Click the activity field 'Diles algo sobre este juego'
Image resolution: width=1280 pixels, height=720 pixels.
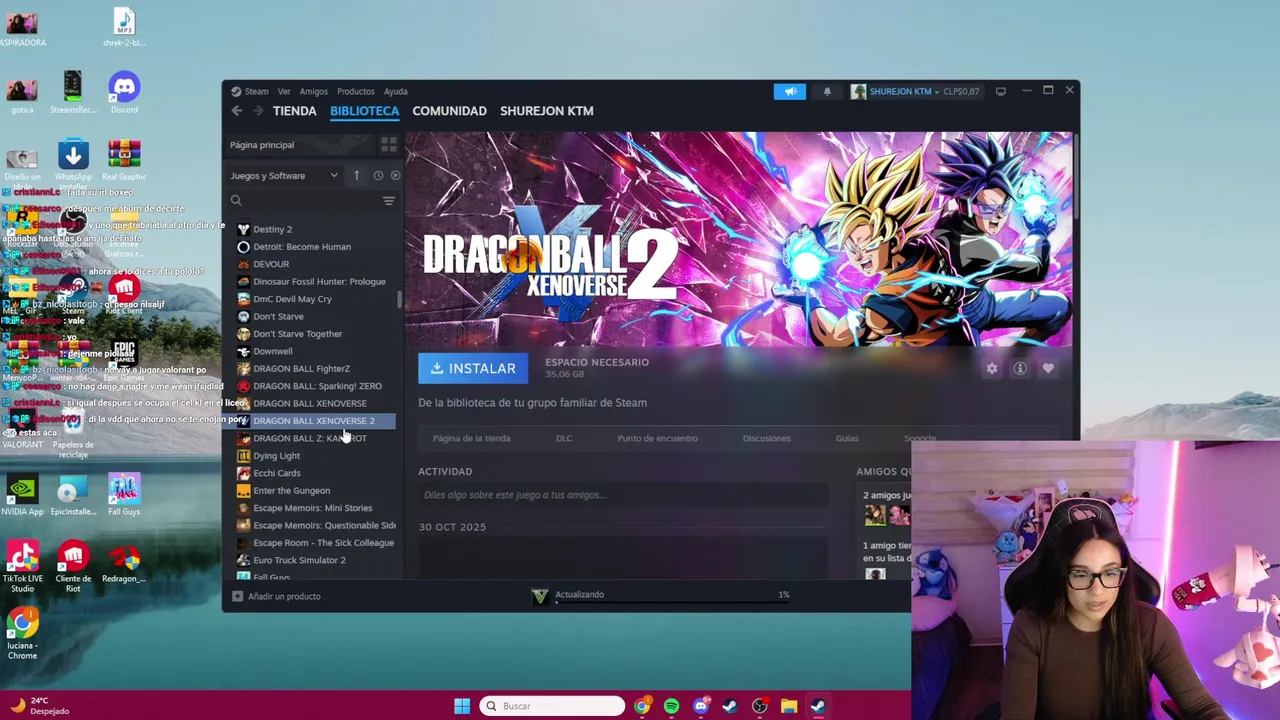pos(623,495)
